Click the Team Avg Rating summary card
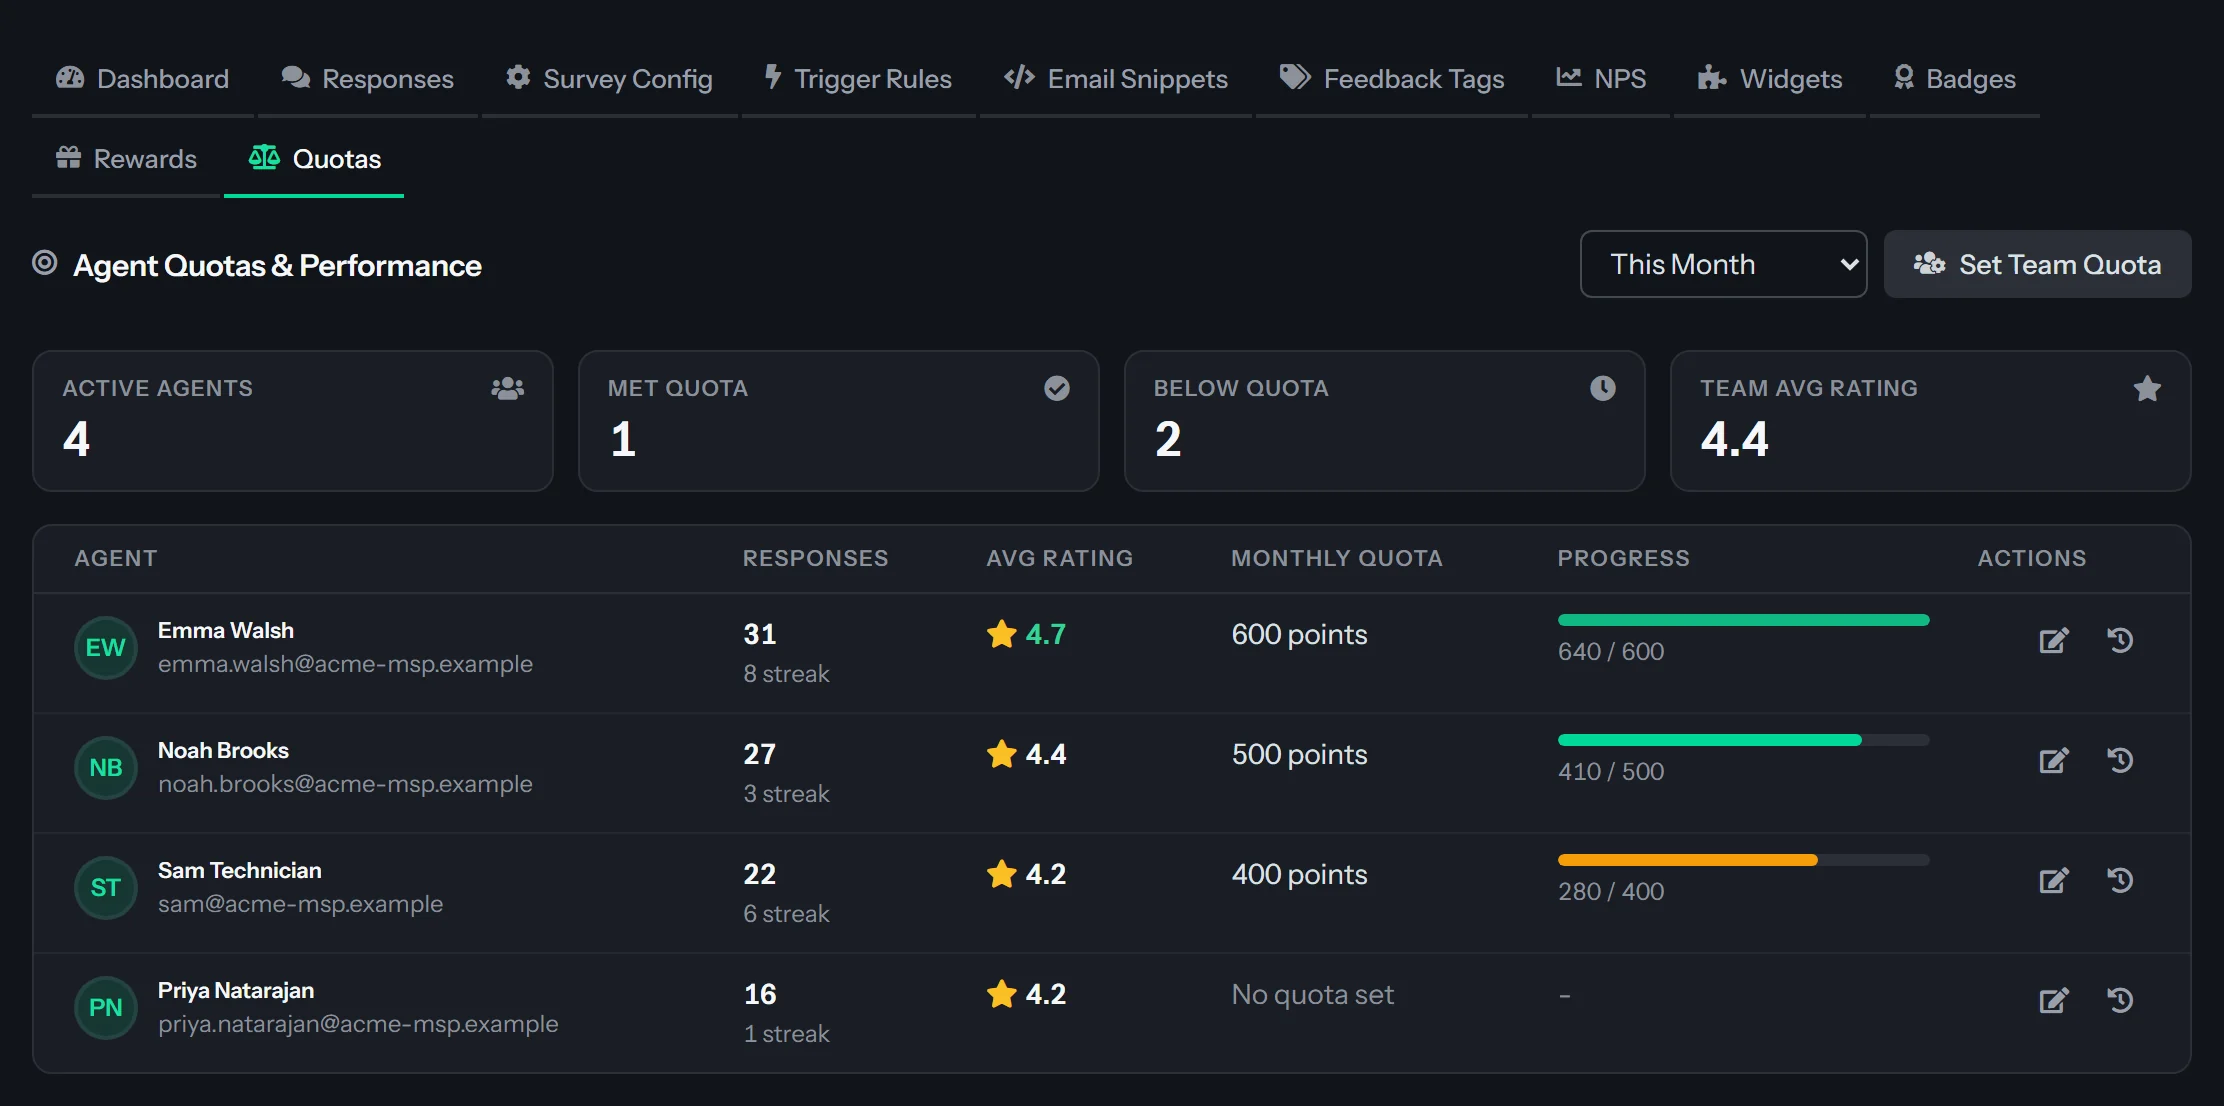Screen dimensions: 2224x1106 point(1931,421)
